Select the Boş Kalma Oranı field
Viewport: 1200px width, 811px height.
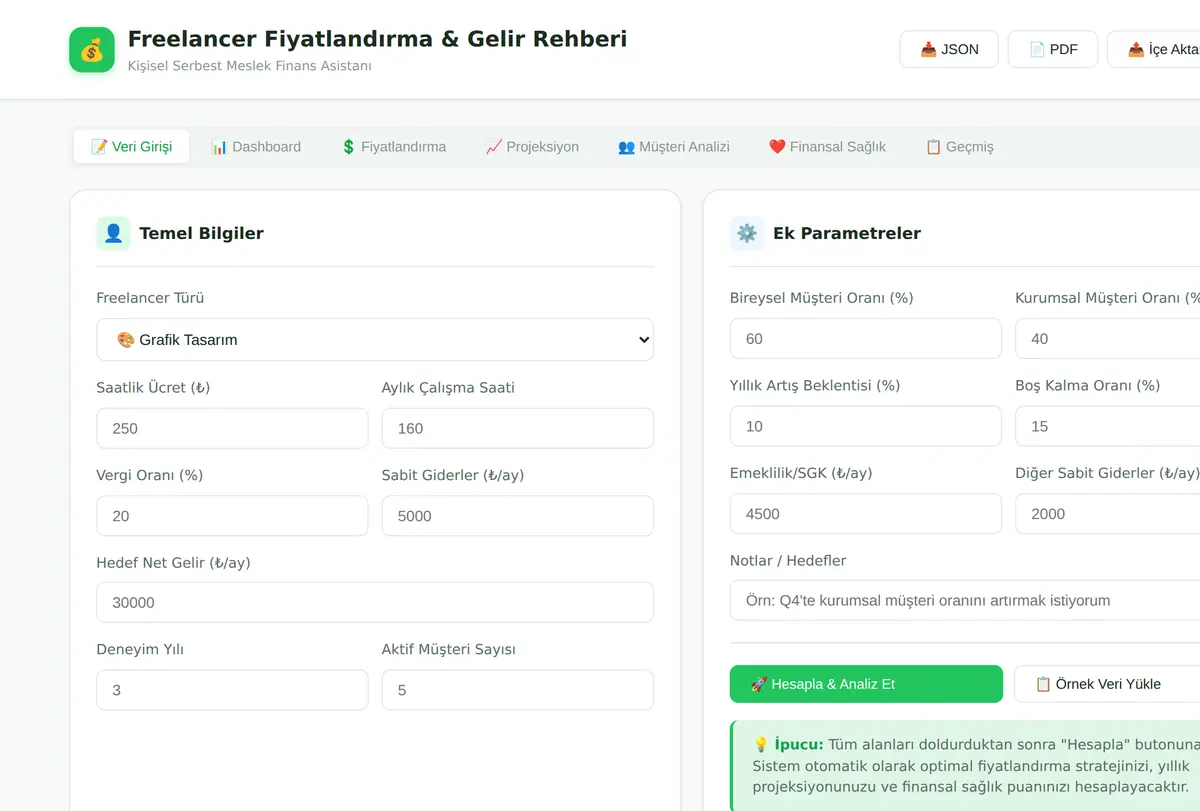1108,426
